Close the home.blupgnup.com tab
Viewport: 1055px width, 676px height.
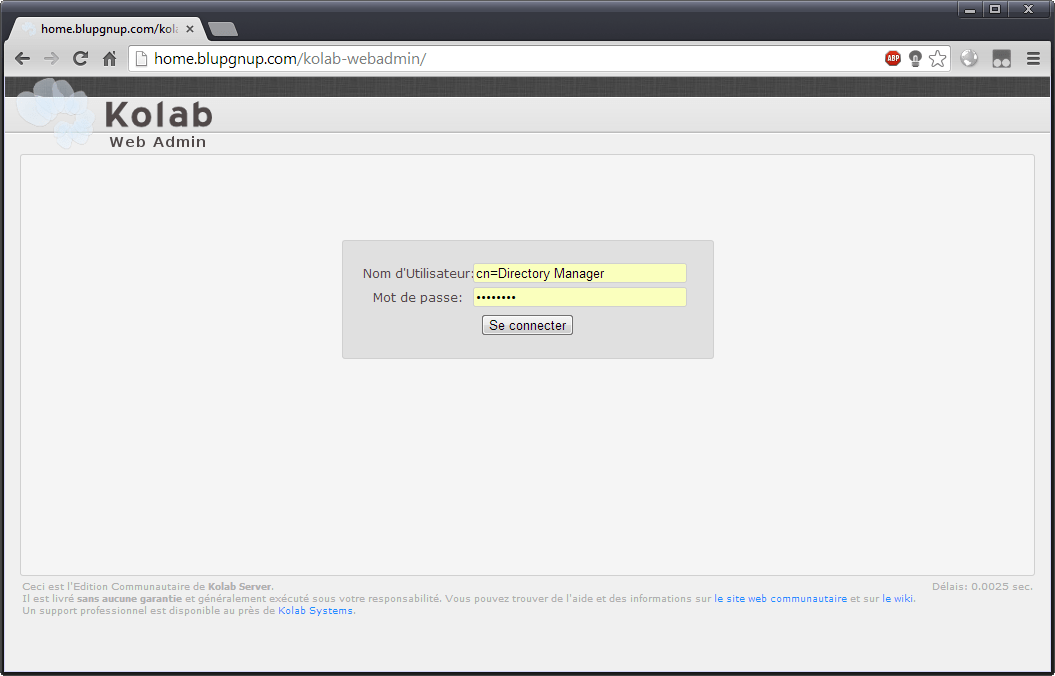(190, 29)
